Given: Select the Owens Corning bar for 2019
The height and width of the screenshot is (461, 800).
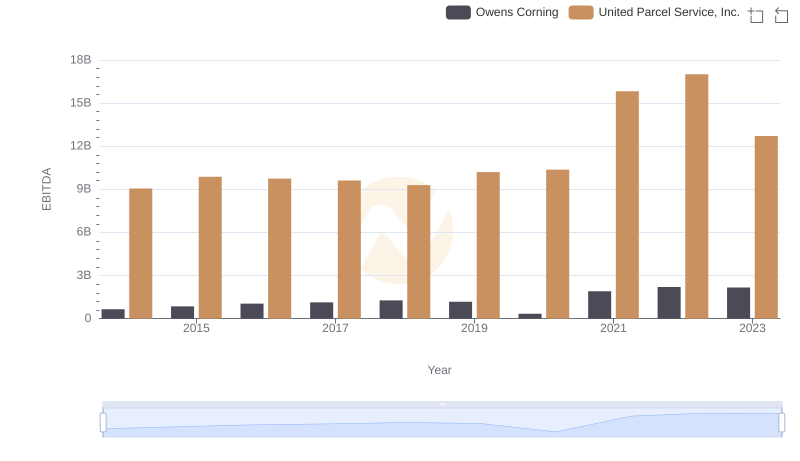Looking at the screenshot, I should [x=460, y=310].
